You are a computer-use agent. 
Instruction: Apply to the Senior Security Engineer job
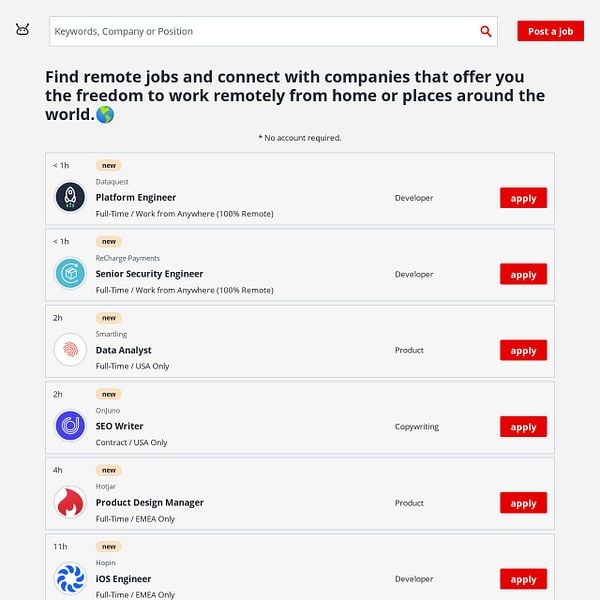(523, 274)
